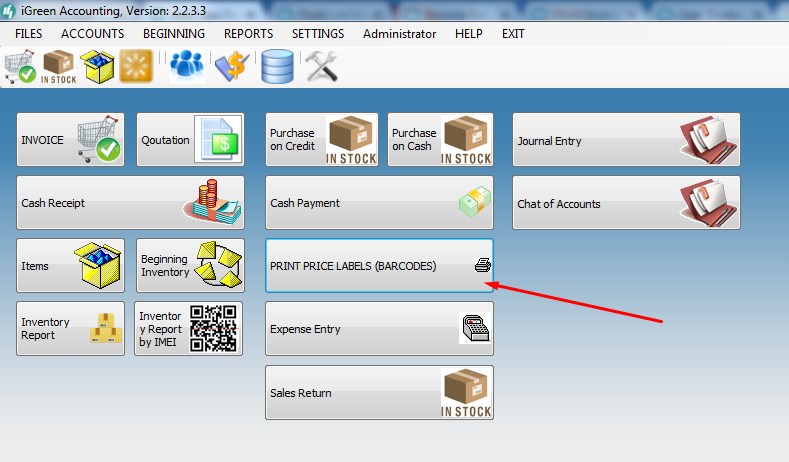The image size is (789, 462).
Task: Open Beginning Inventory
Action: click(190, 265)
